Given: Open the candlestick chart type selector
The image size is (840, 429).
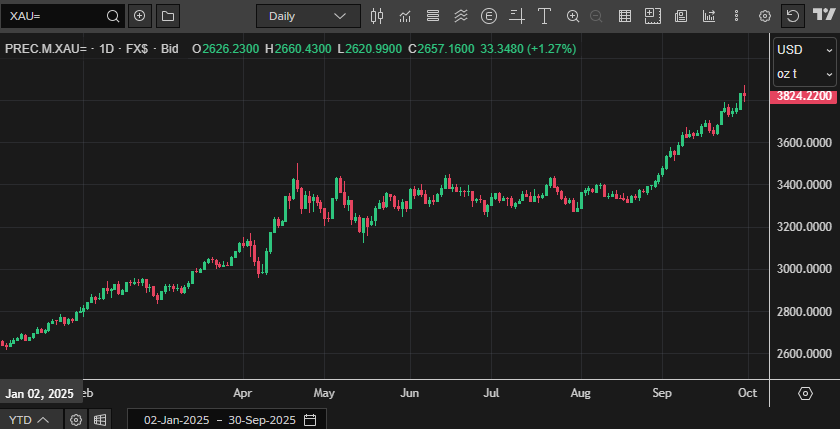Looking at the screenshot, I should point(377,16).
